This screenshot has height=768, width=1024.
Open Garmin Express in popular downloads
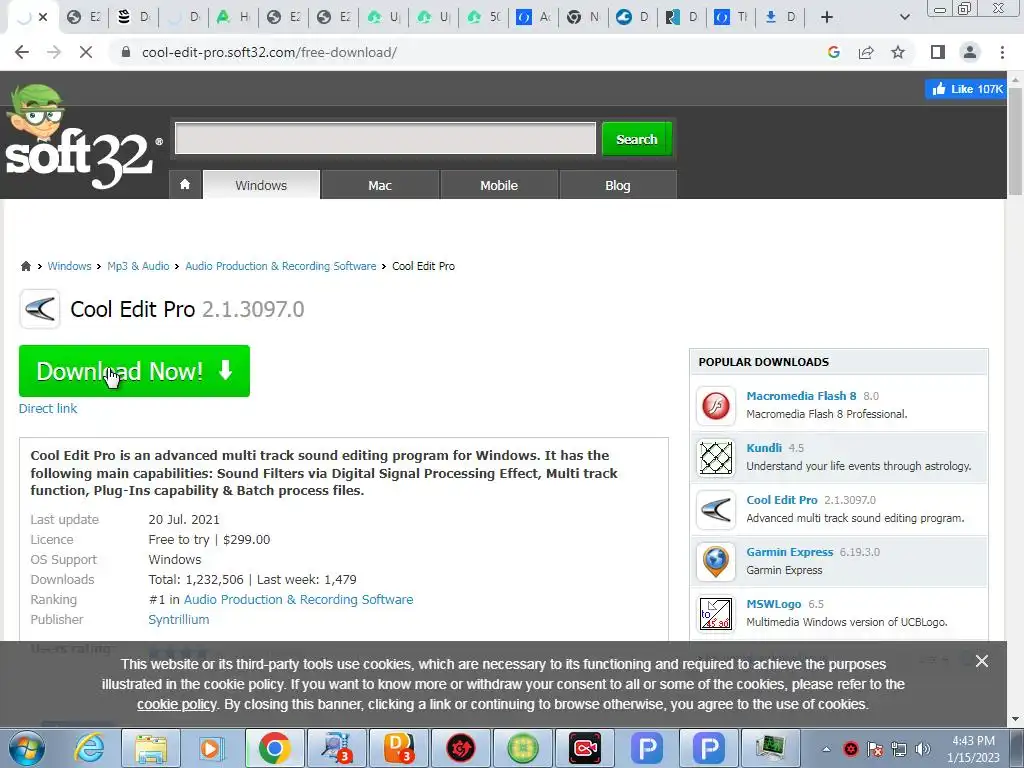[790, 552]
